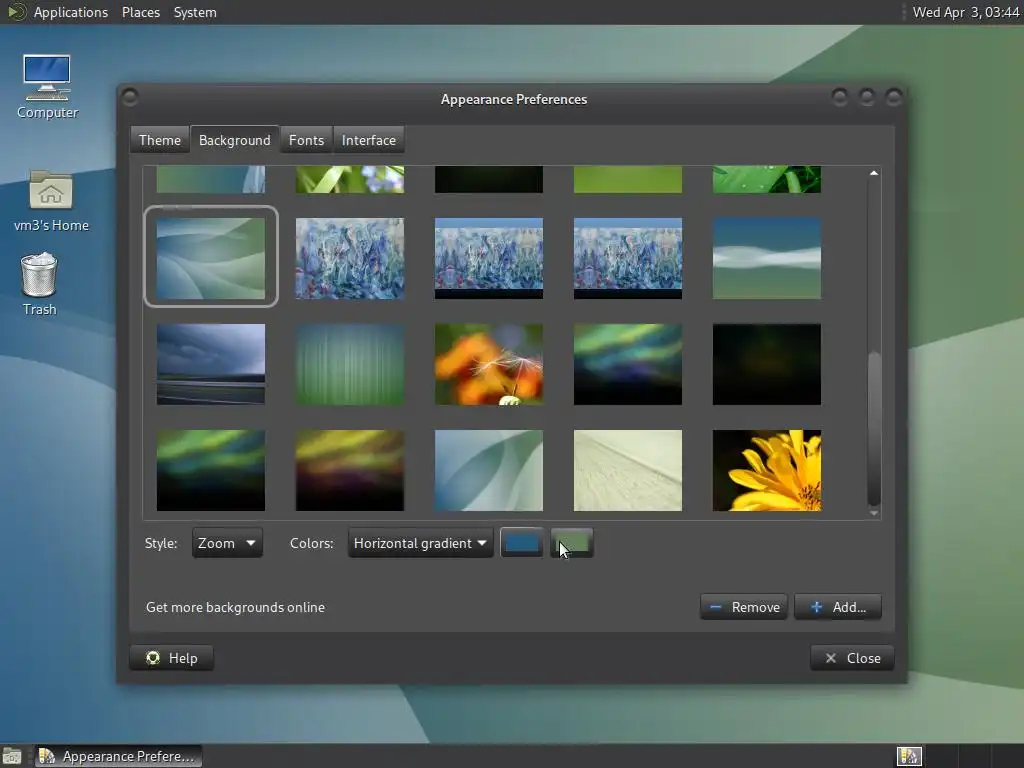Open Help for appearance preferences
This screenshot has width=1024, height=768.
point(172,658)
